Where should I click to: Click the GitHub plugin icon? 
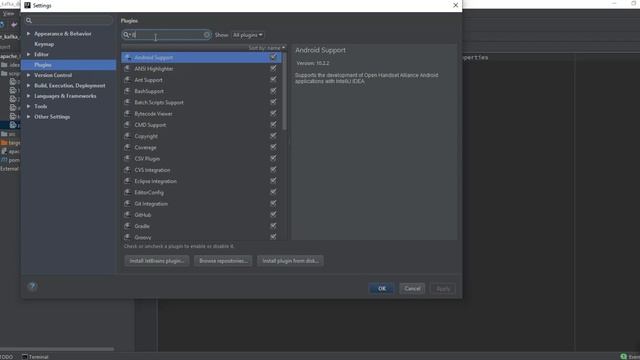[127, 215]
